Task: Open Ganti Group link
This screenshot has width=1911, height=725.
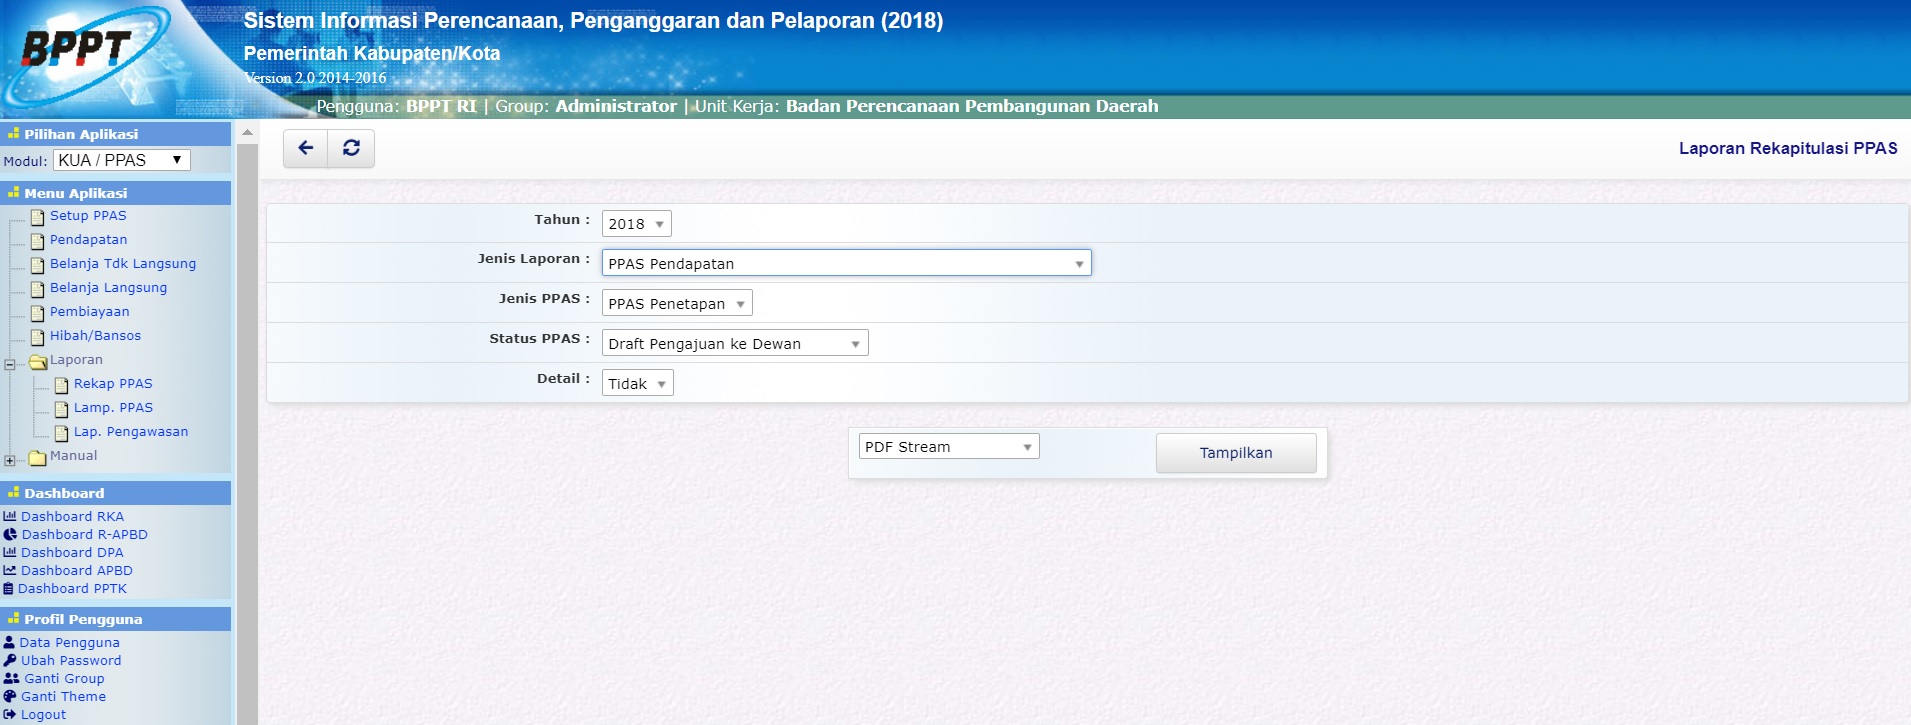Action: 64,678
